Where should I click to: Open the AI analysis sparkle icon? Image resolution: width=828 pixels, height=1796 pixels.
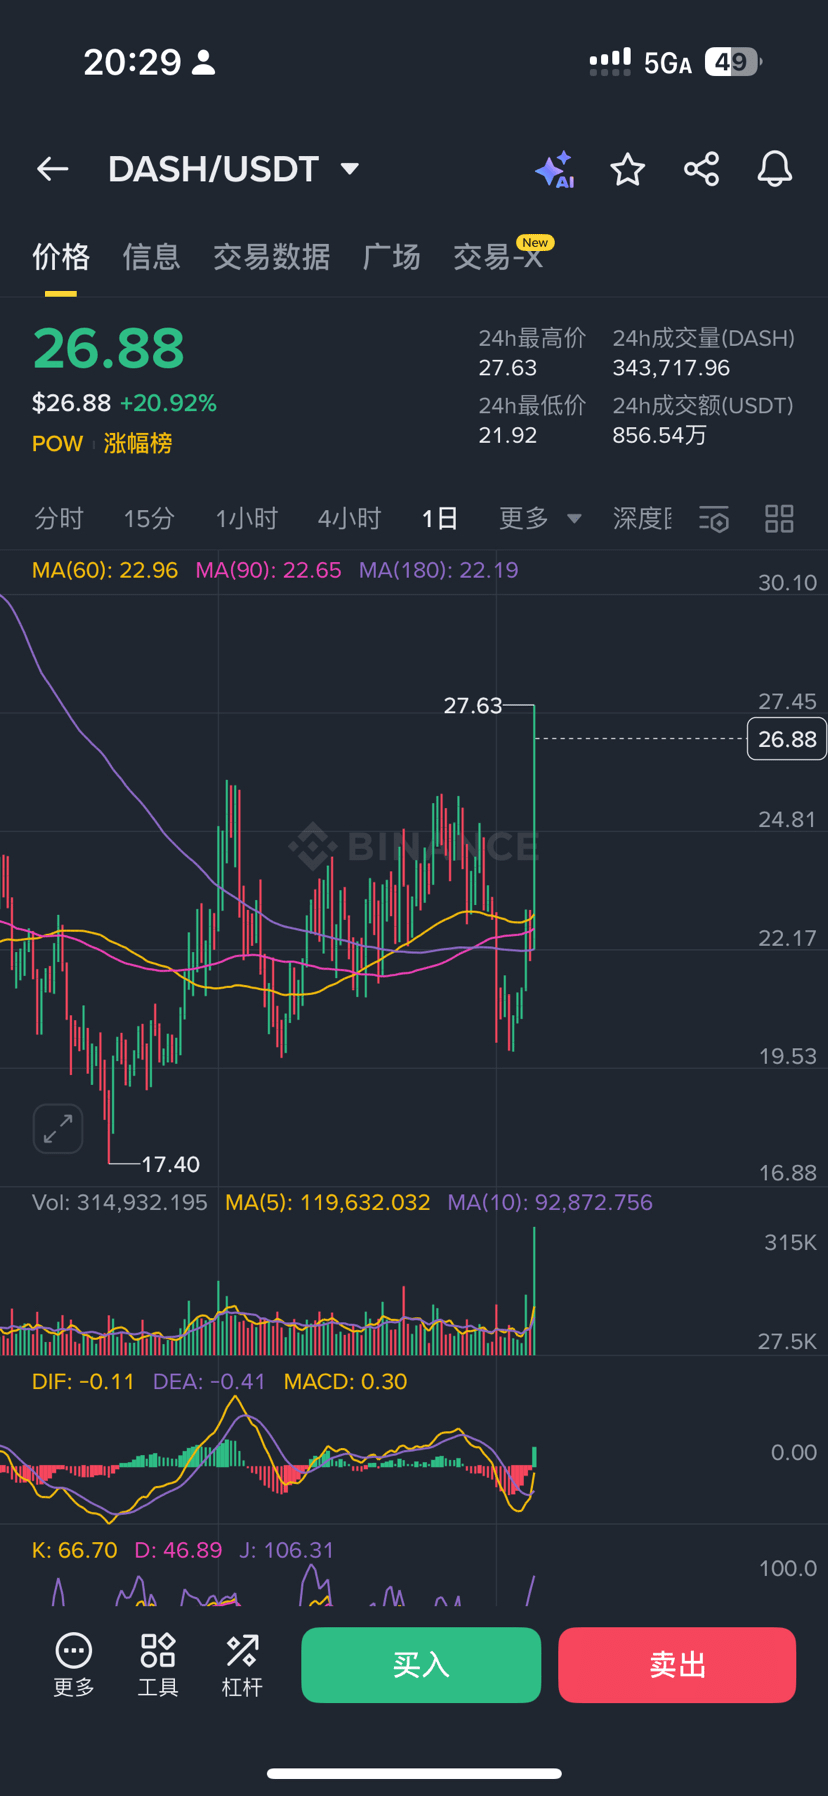(554, 170)
